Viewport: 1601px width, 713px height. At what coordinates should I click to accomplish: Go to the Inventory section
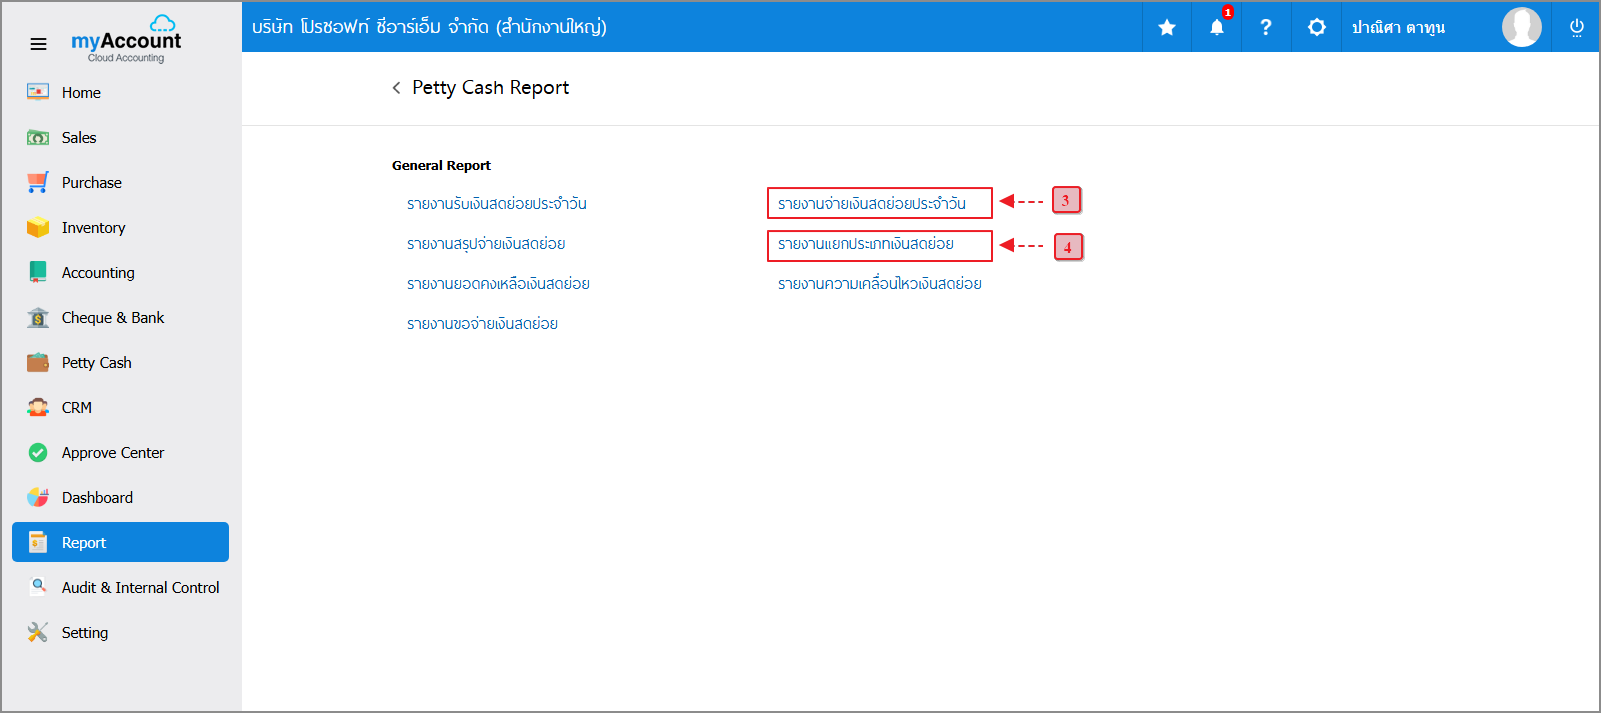[93, 228]
